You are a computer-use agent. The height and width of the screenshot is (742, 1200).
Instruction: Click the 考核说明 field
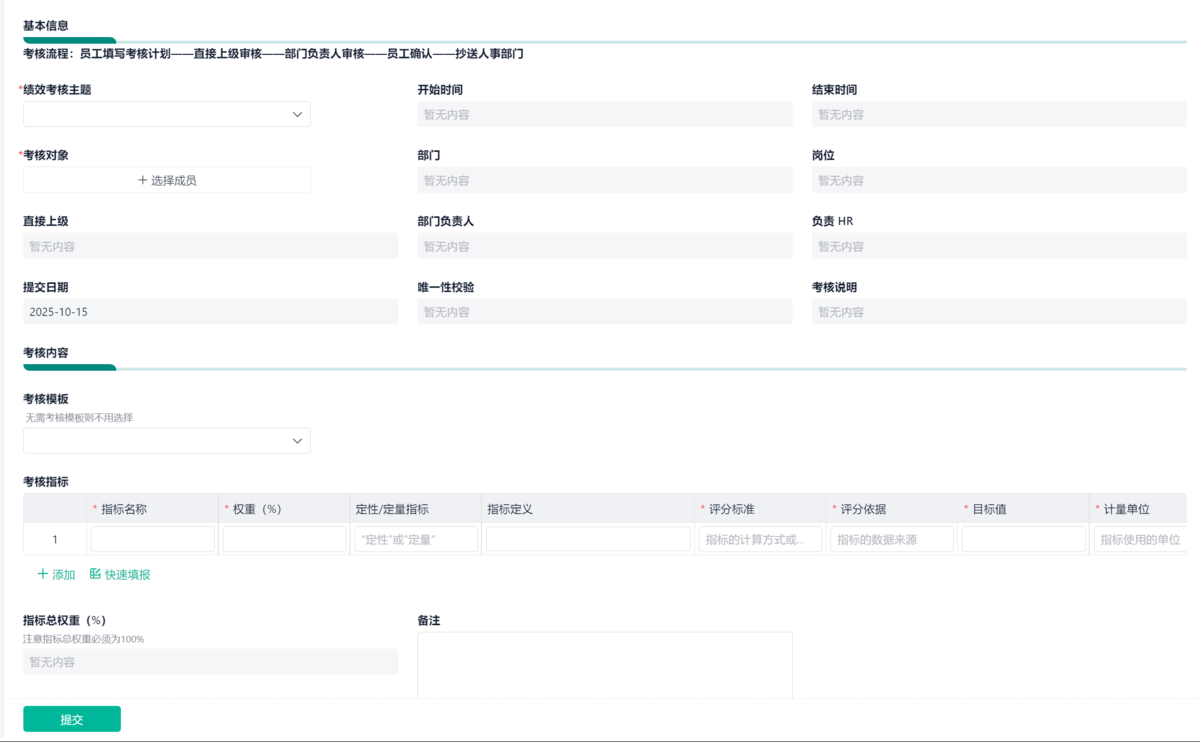(999, 312)
